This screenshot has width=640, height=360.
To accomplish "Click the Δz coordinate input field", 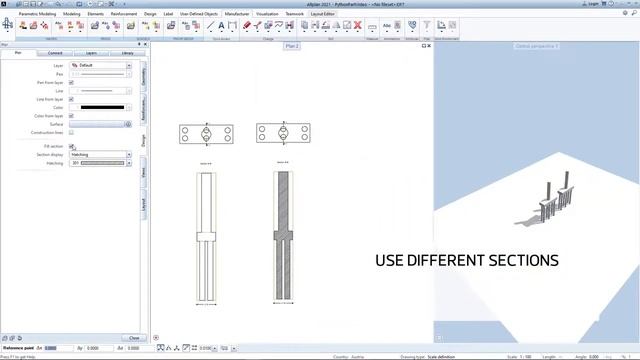I will click(139, 348).
